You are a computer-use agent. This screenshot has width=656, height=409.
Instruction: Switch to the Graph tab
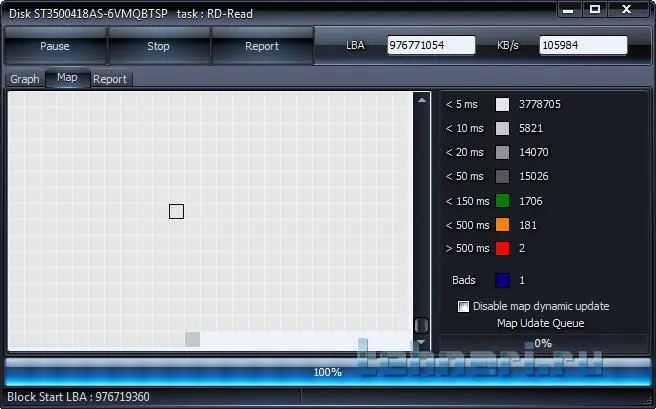click(25, 79)
